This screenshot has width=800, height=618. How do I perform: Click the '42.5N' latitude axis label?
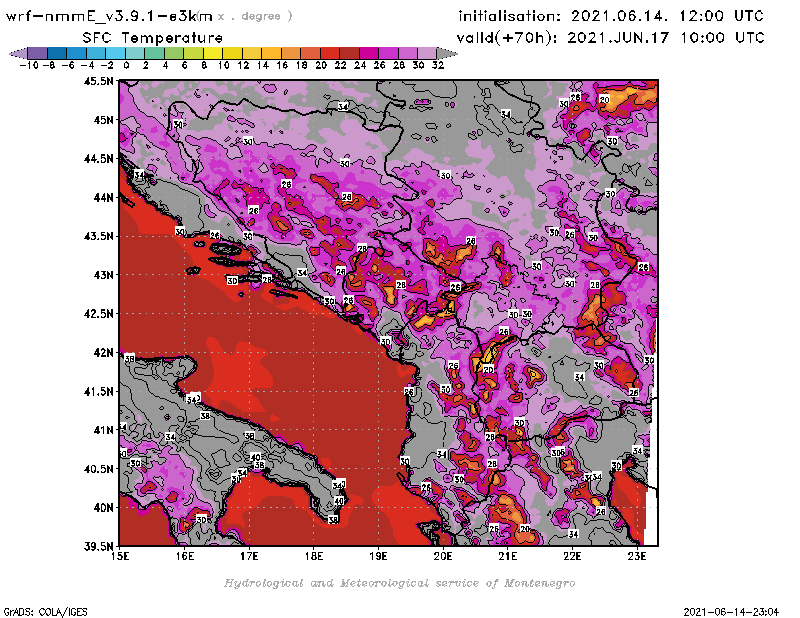(x=98, y=314)
